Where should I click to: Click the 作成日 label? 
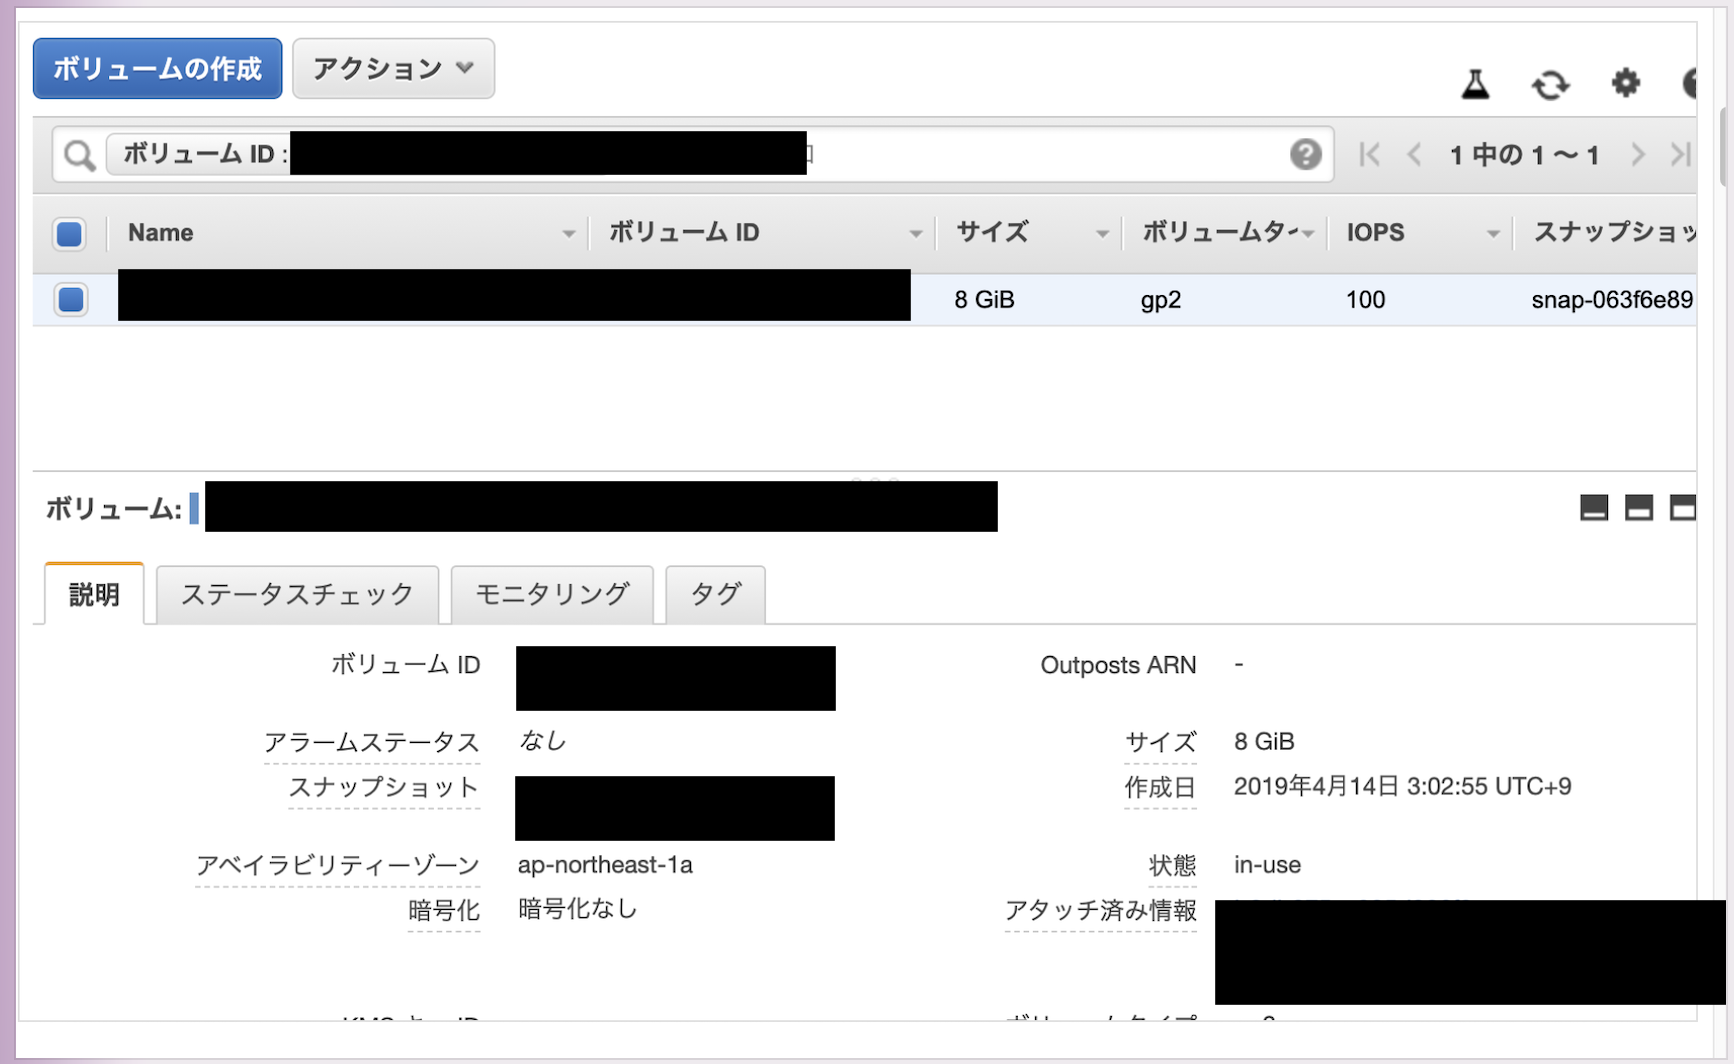(x=1160, y=788)
